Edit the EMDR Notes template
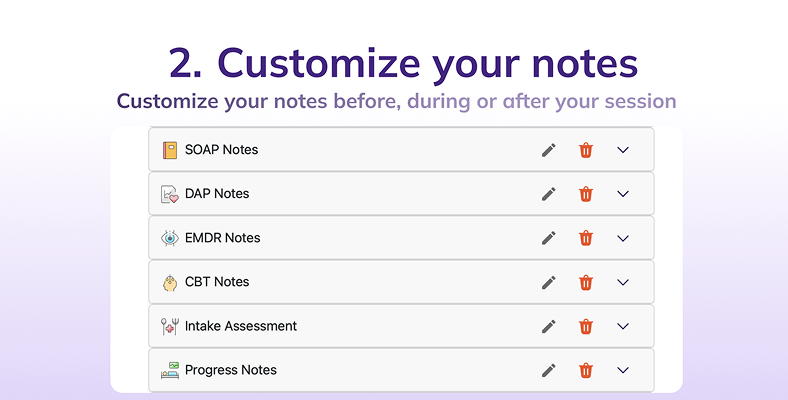 pos(549,238)
